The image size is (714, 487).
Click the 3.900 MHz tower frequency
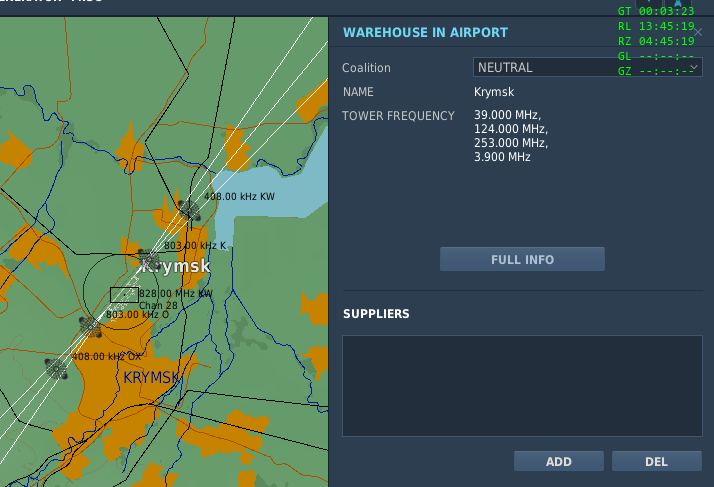click(x=502, y=157)
